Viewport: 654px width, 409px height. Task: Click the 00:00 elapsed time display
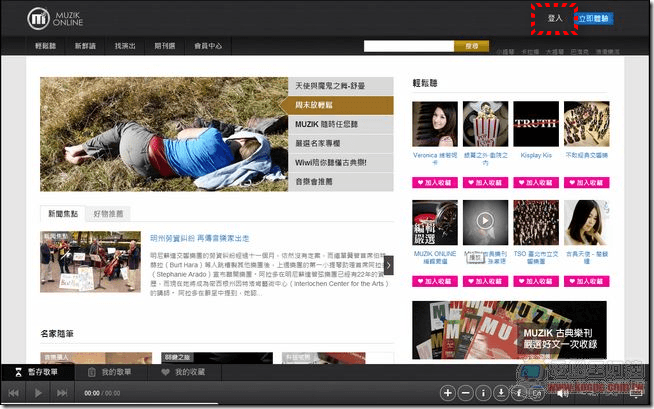point(92,393)
